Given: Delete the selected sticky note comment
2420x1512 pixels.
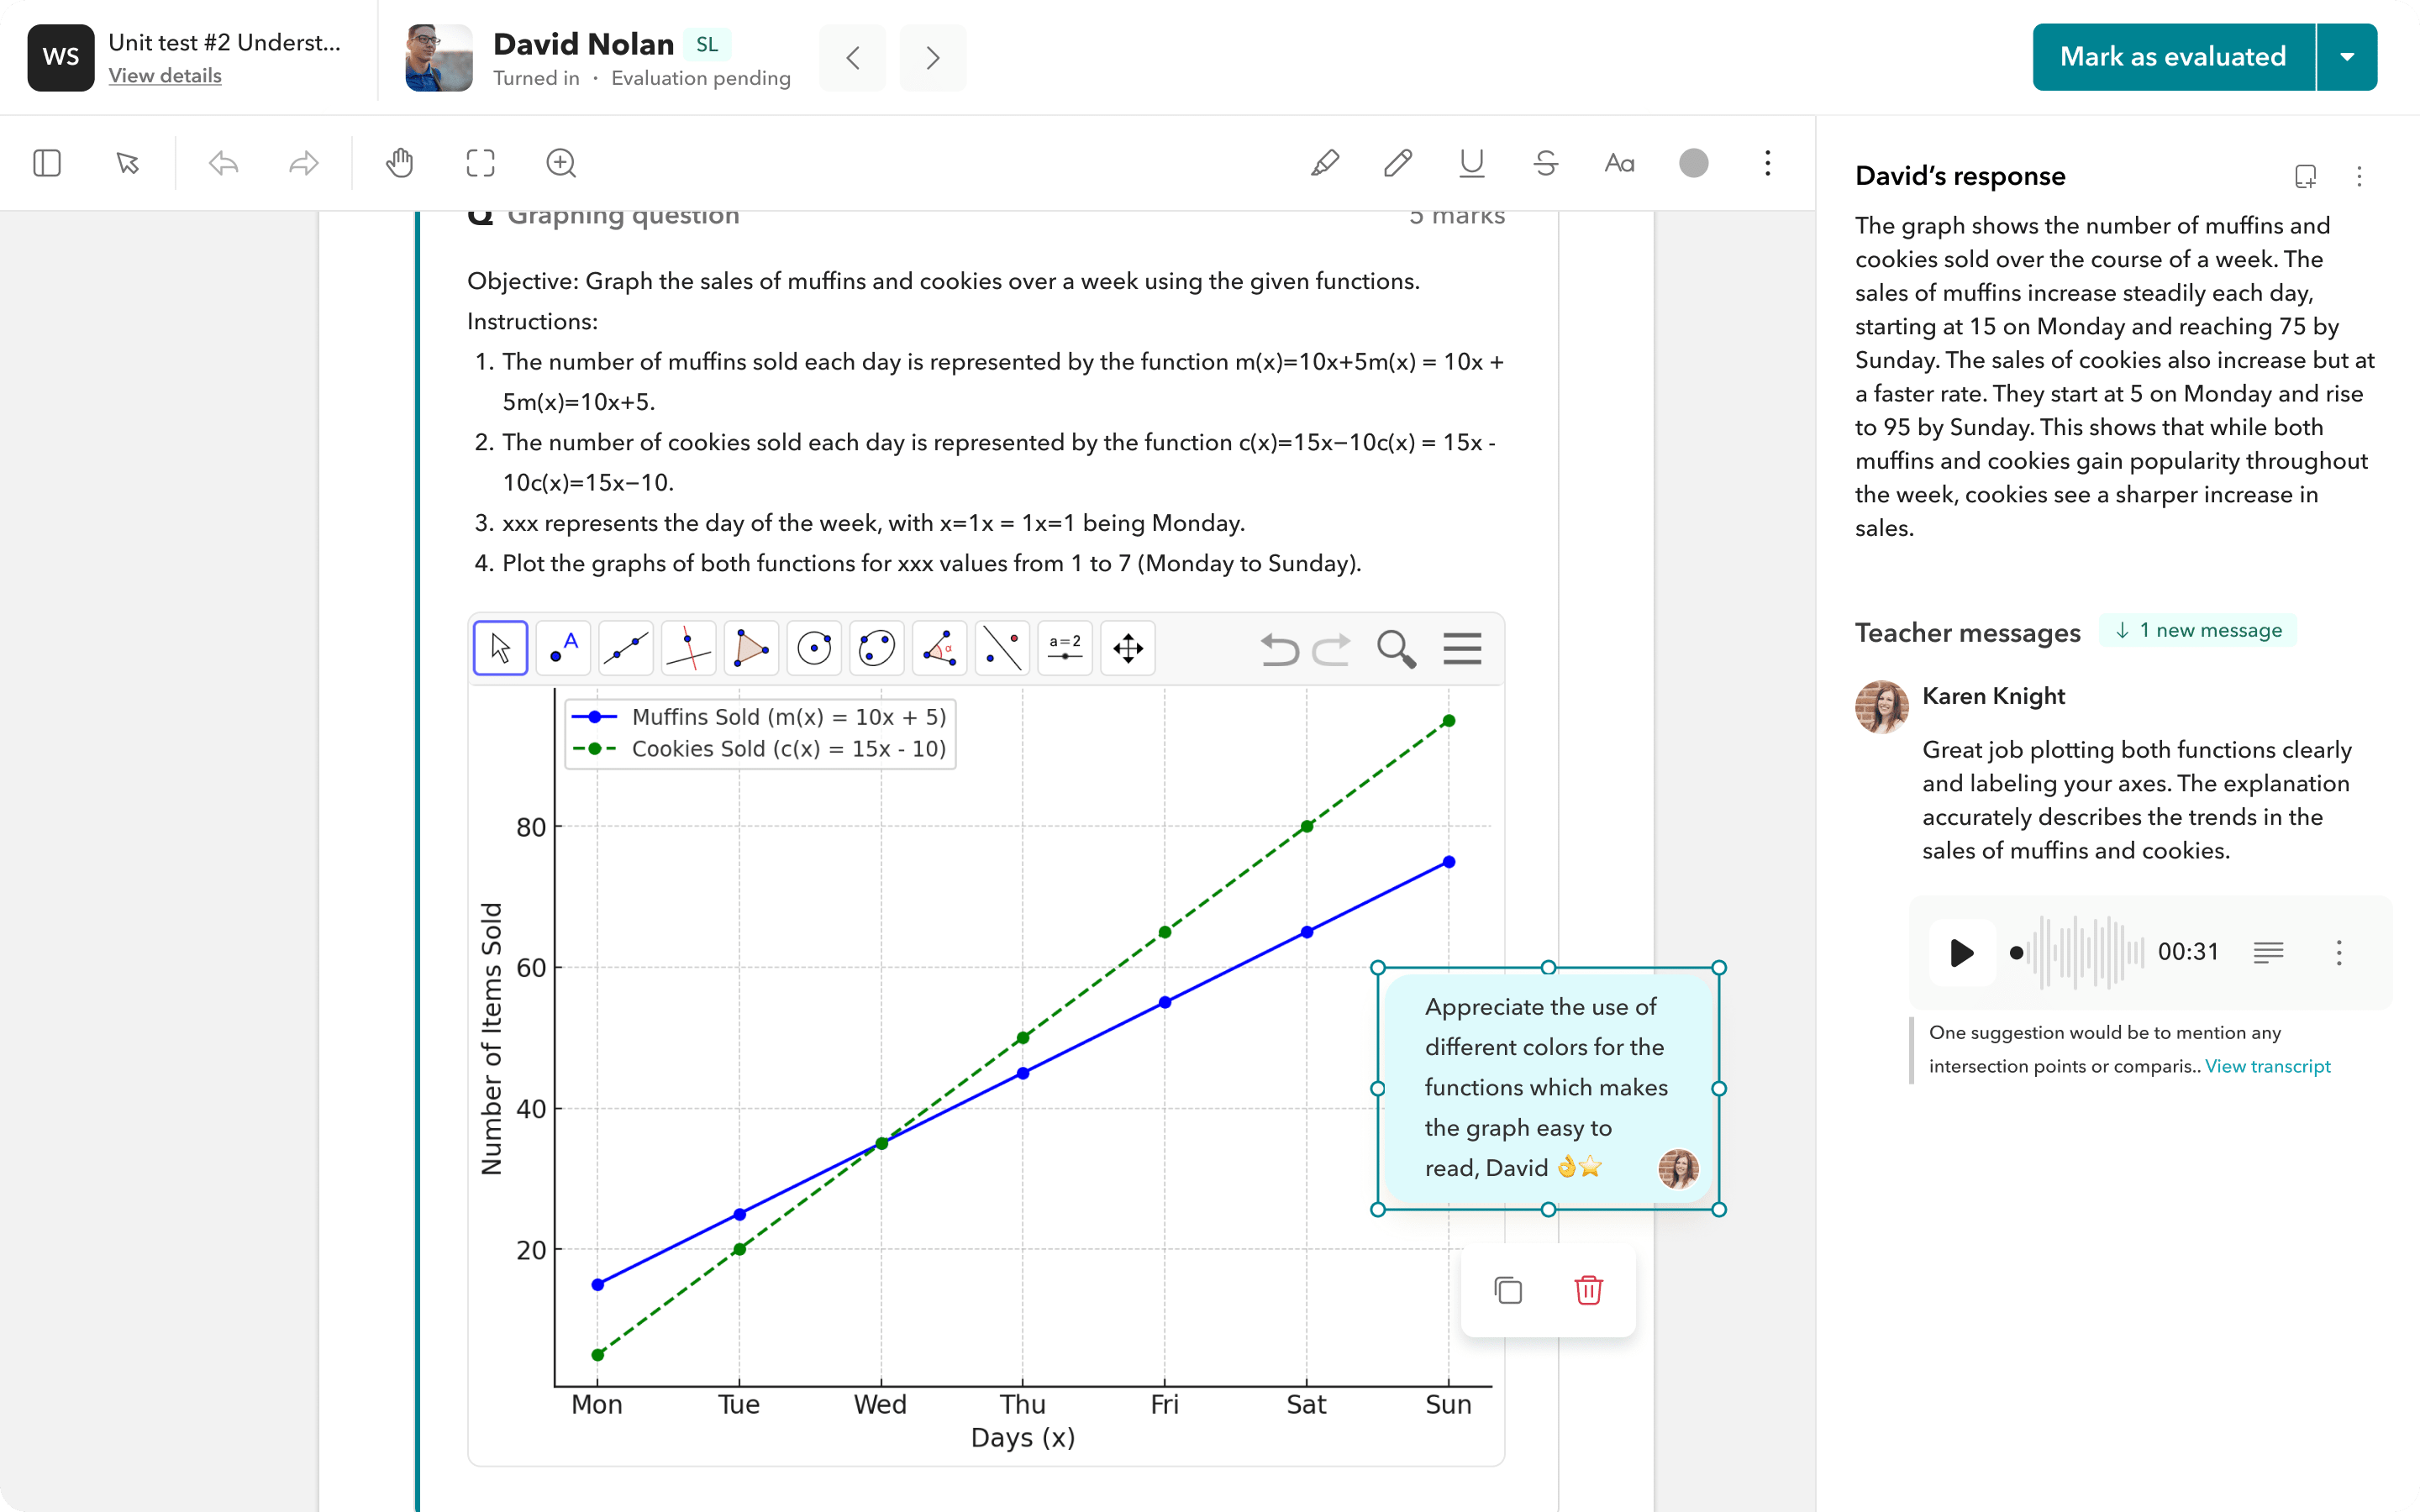Looking at the screenshot, I should (1588, 1290).
